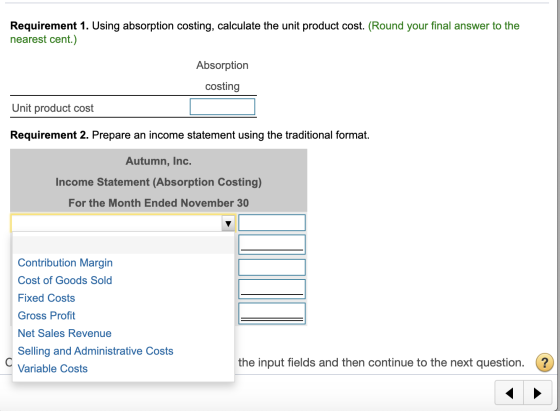Toggle the income statement account dropdown arrow
This screenshot has height=411, width=560.
pyautogui.click(x=228, y=224)
